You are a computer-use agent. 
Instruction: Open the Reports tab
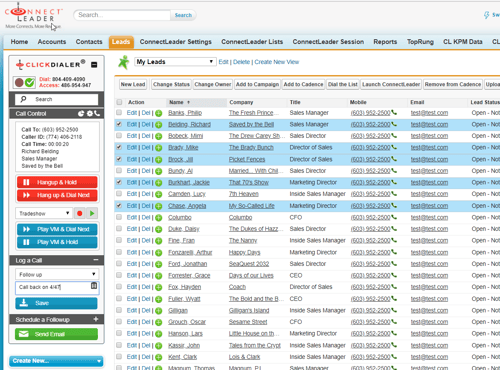[385, 42]
